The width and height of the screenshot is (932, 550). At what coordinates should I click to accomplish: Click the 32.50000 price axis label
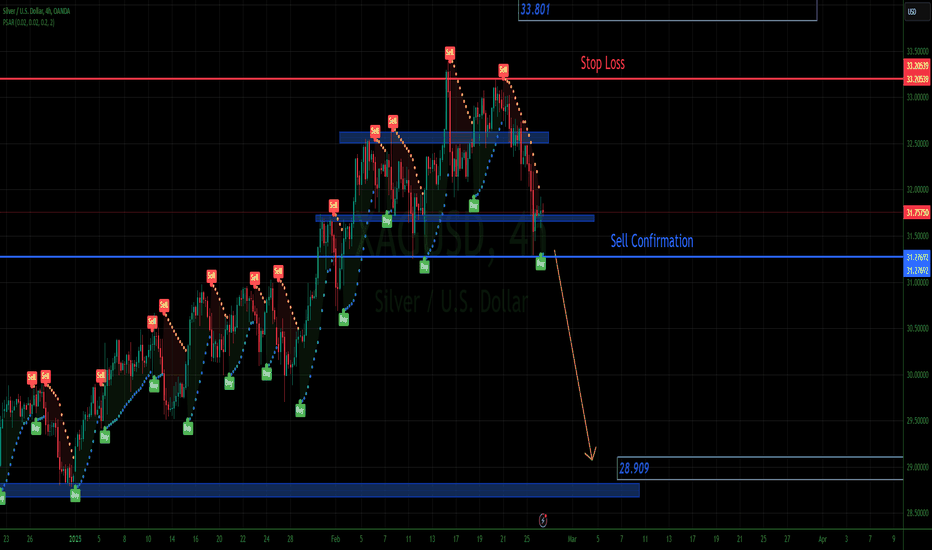click(x=917, y=144)
